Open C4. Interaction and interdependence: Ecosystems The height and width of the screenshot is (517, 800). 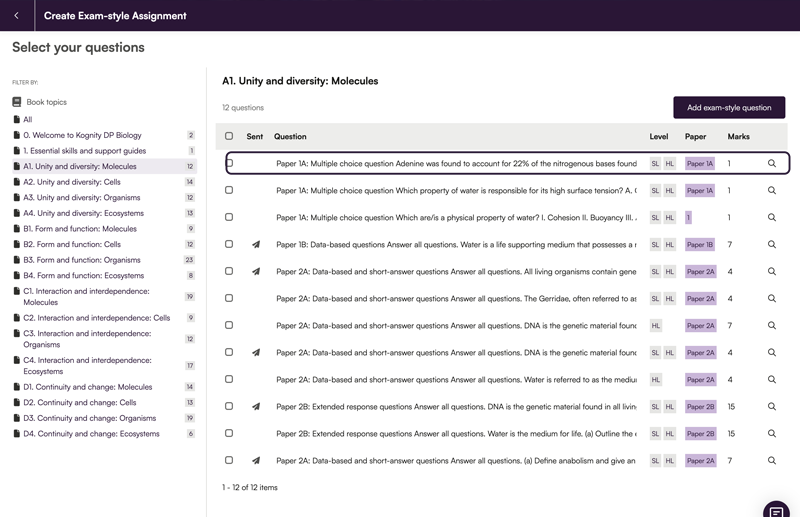coord(87,365)
